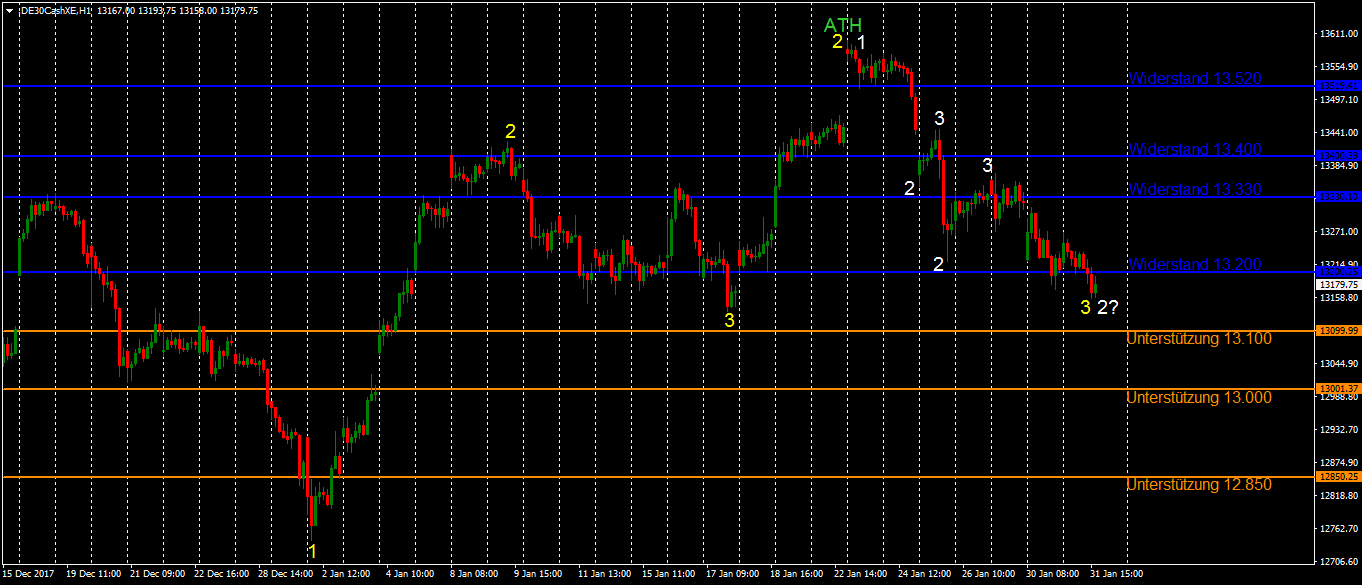1362x585 pixels.
Task: Click the 11 Jan 13:00 time label
Action: click(x=606, y=576)
